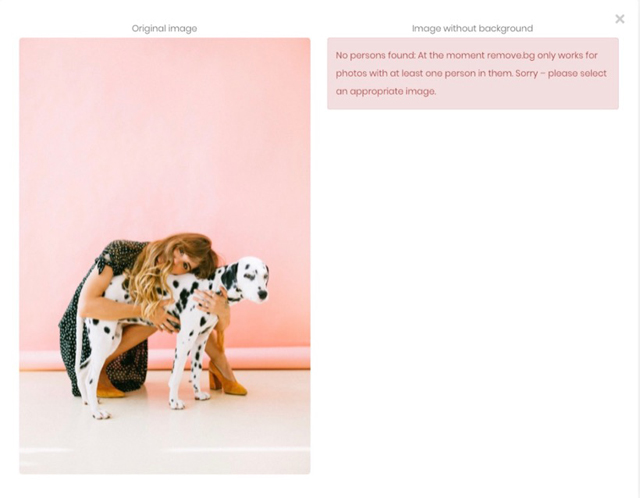Click the original uploaded photo
Screen dimensions: 640x498
tap(164, 256)
